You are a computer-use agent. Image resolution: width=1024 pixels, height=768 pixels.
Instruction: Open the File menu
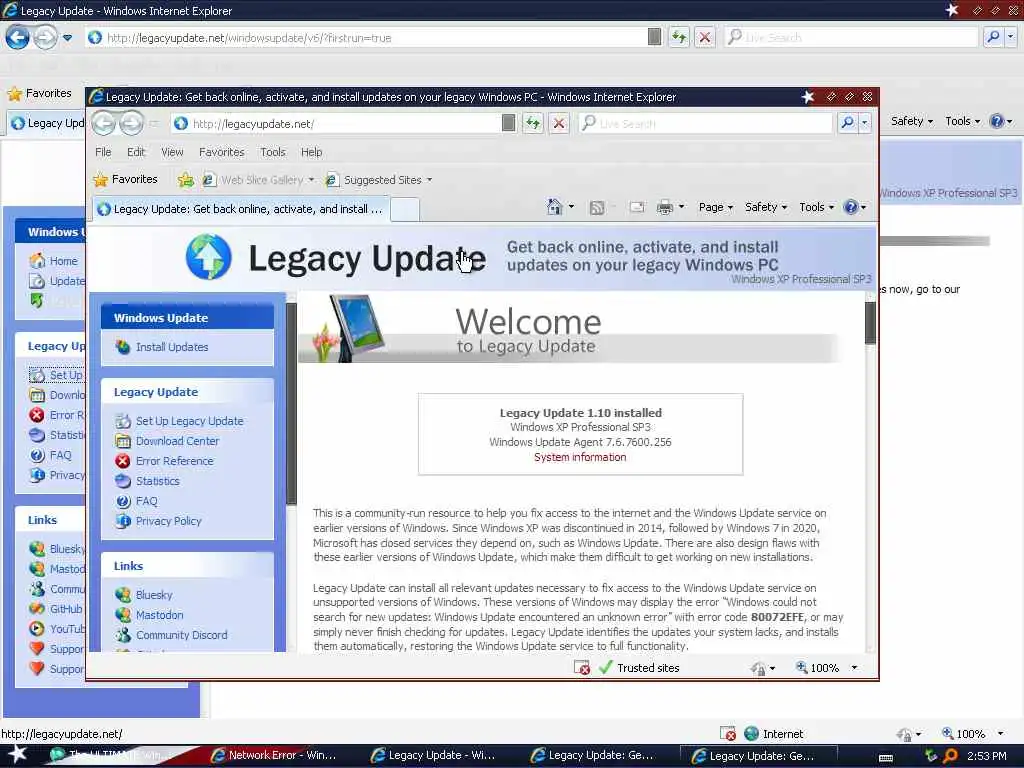pos(103,152)
